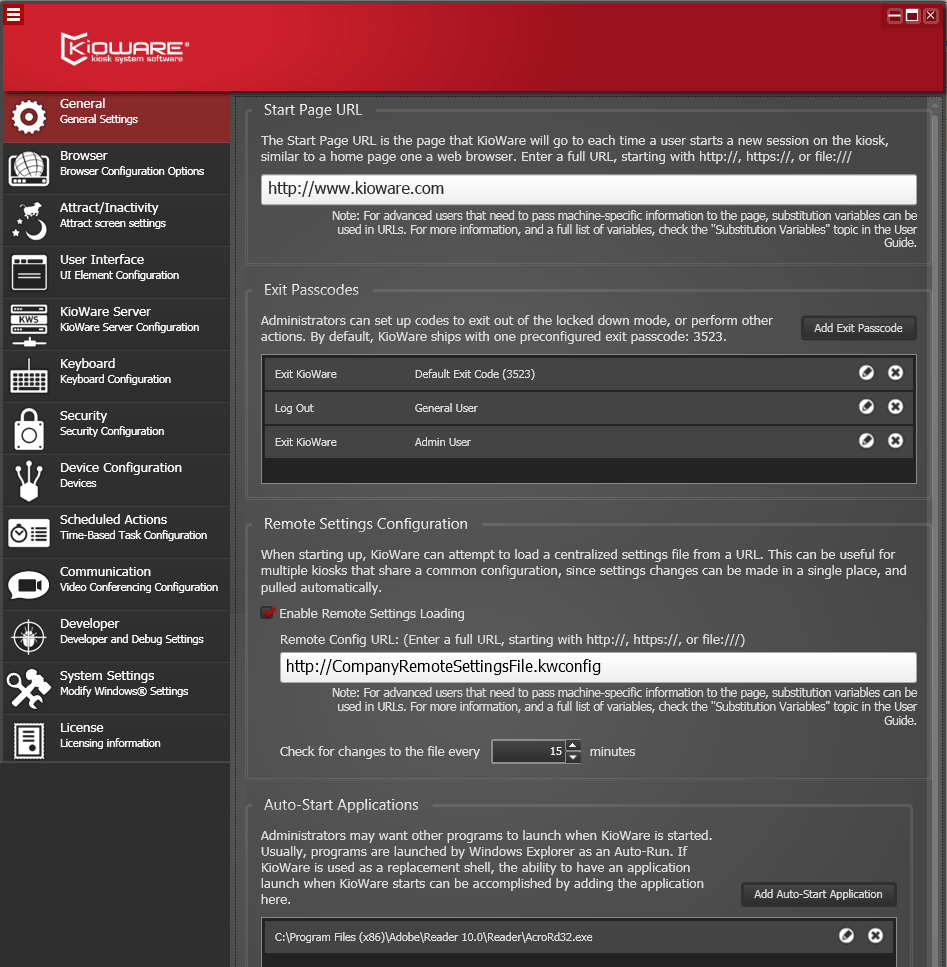The height and width of the screenshot is (967, 947).
Task: Edit the AcroRd32.exe auto-start entry
Action: 846,936
